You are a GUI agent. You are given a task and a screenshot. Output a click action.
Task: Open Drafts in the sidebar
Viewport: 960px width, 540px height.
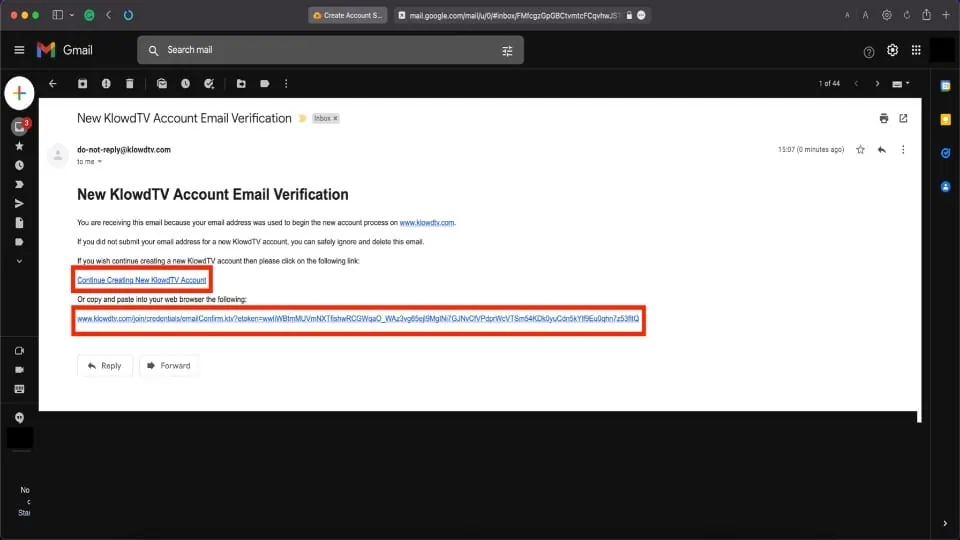(19, 223)
